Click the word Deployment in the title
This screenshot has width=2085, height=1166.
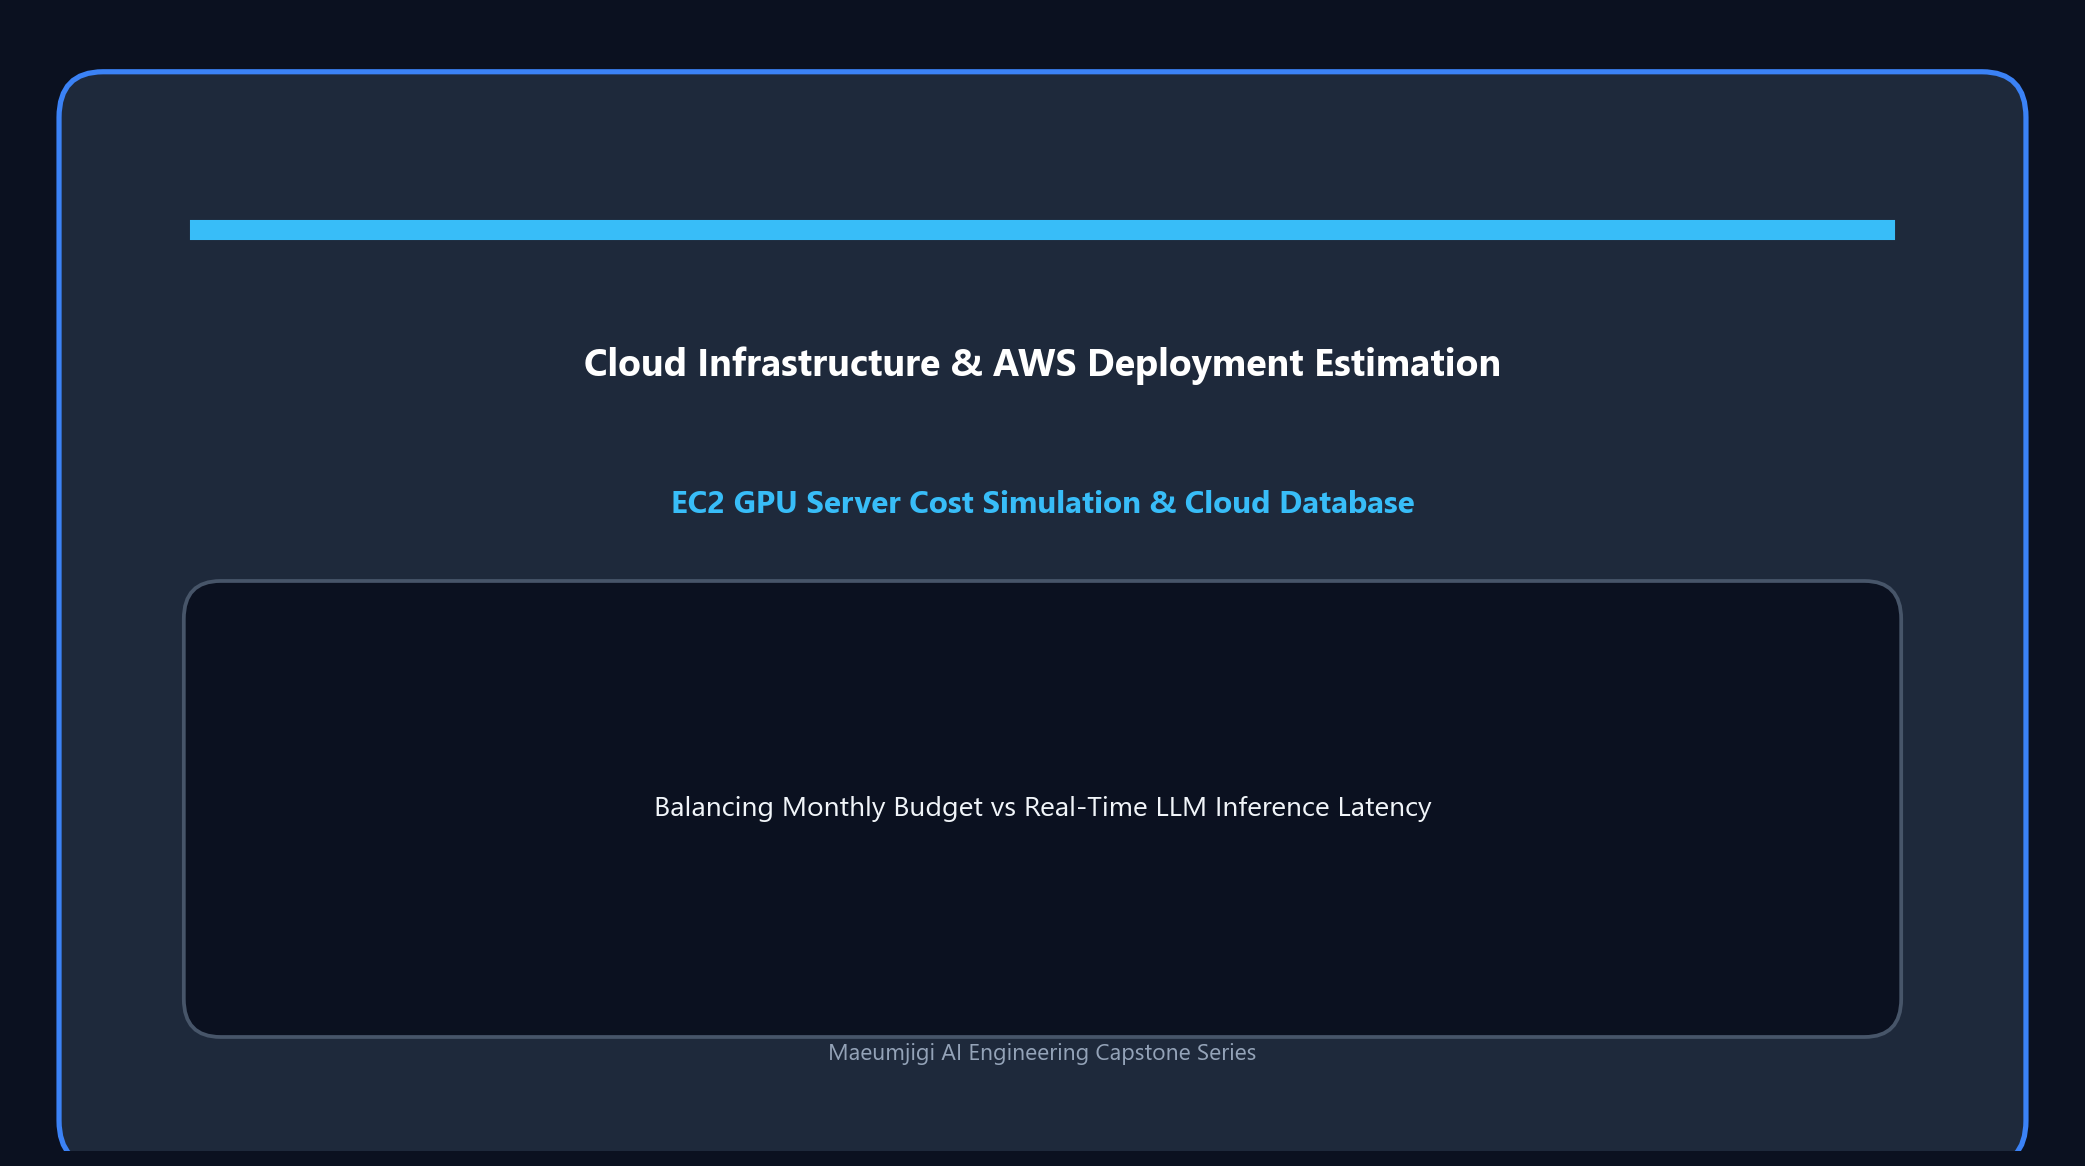pyautogui.click(x=1196, y=363)
